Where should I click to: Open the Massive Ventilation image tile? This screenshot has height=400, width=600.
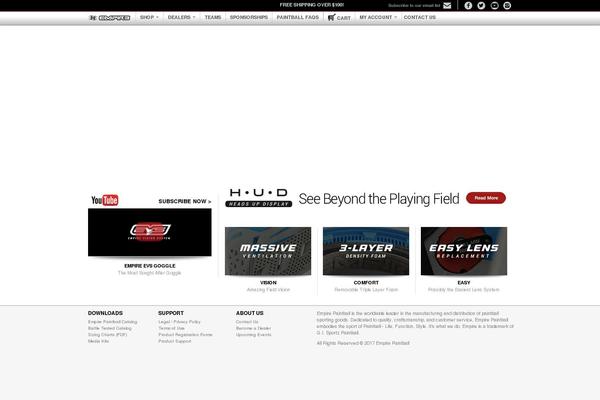[268, 251]
